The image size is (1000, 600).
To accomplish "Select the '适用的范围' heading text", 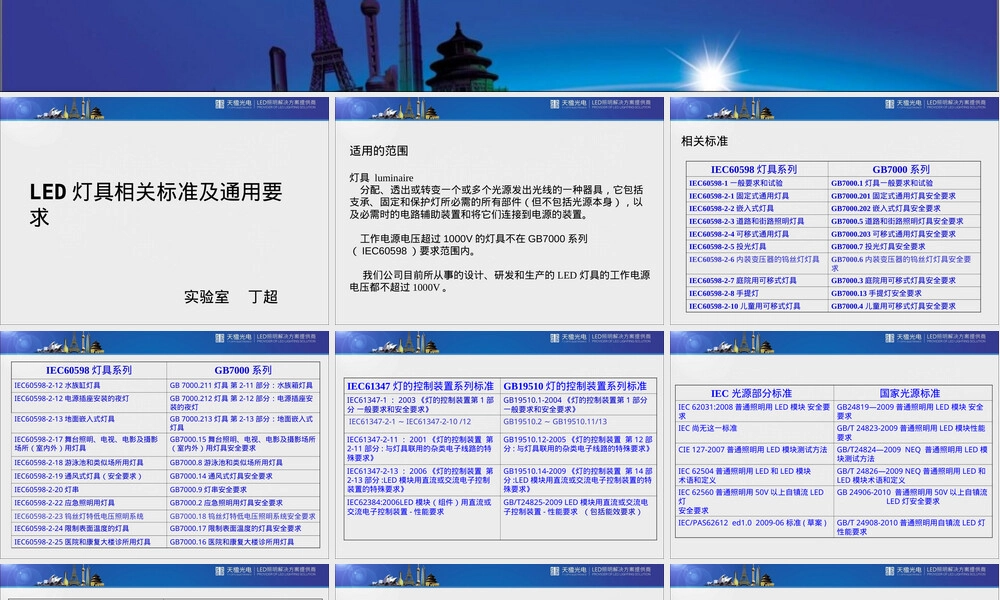I will point(379,151).
